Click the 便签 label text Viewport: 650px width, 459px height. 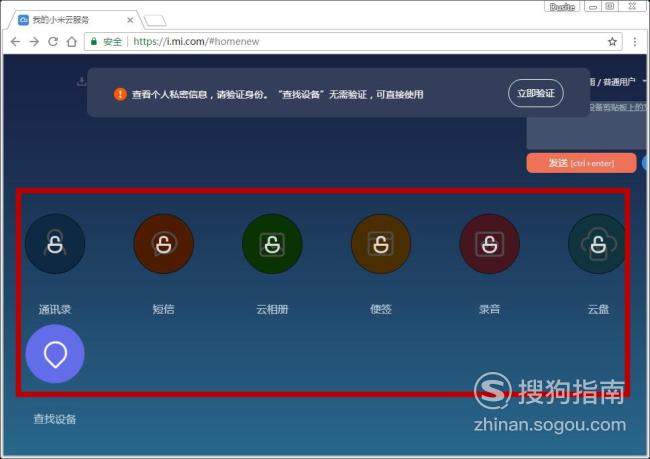pos(381,309)
